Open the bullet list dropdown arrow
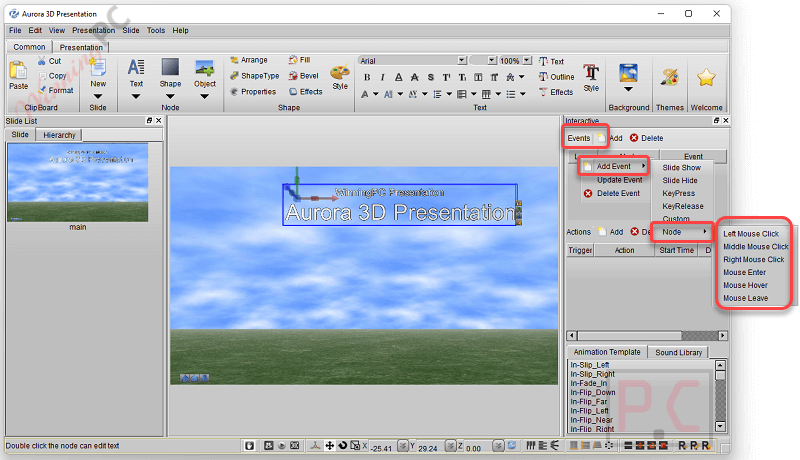The height and width of the screenshot is (460, 800). click(x=522, y=94)
